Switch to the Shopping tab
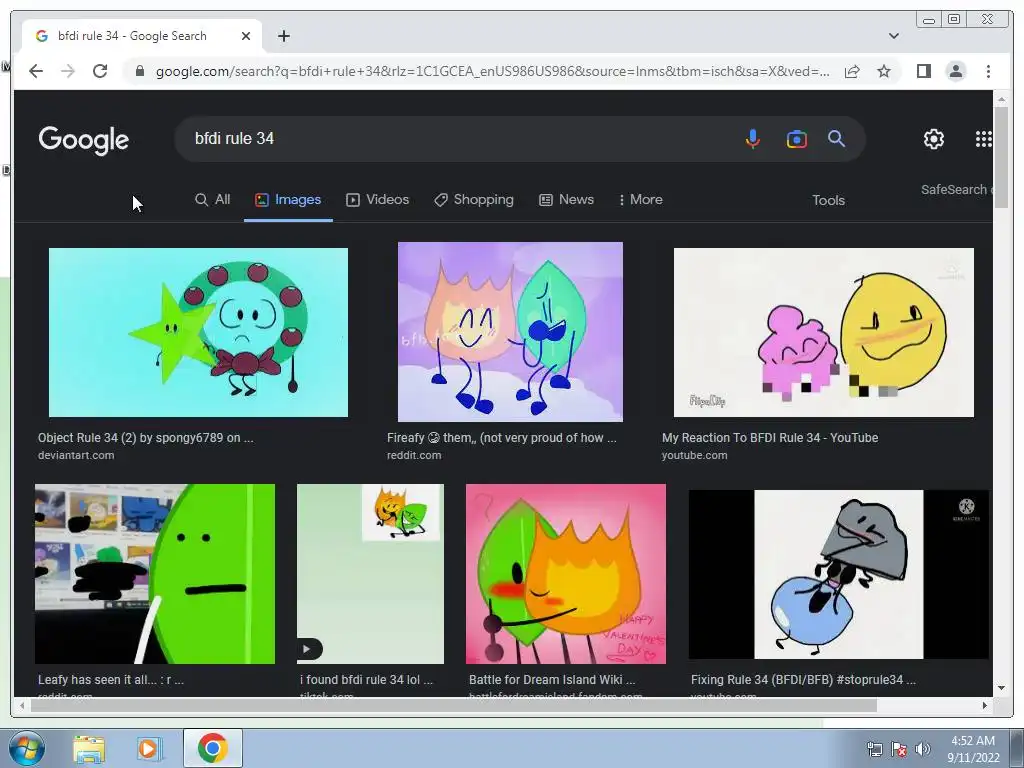This screenshot has width=1024, height=768. click(x=473, y=200)
